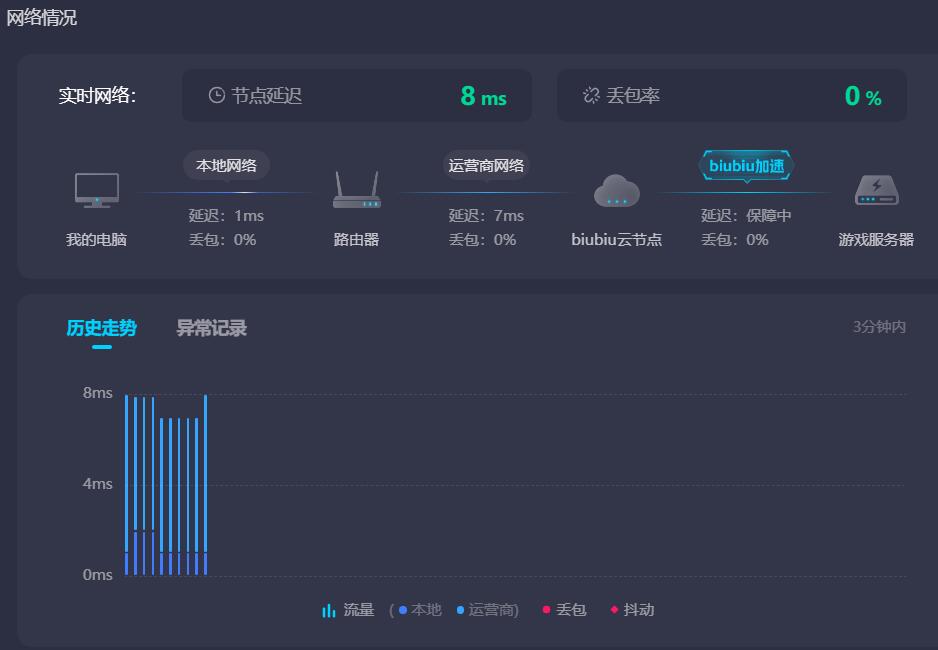This screenshot has height=650, width=938.
Task: Toggle the 本地 legend dot
Action: click(x=403, y=610)
